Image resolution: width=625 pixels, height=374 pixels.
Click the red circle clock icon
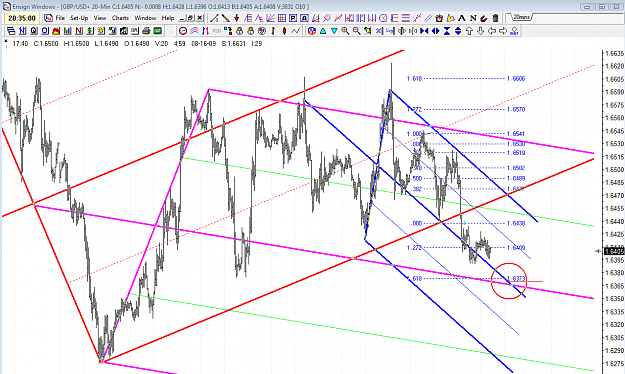tap(183, 31)
